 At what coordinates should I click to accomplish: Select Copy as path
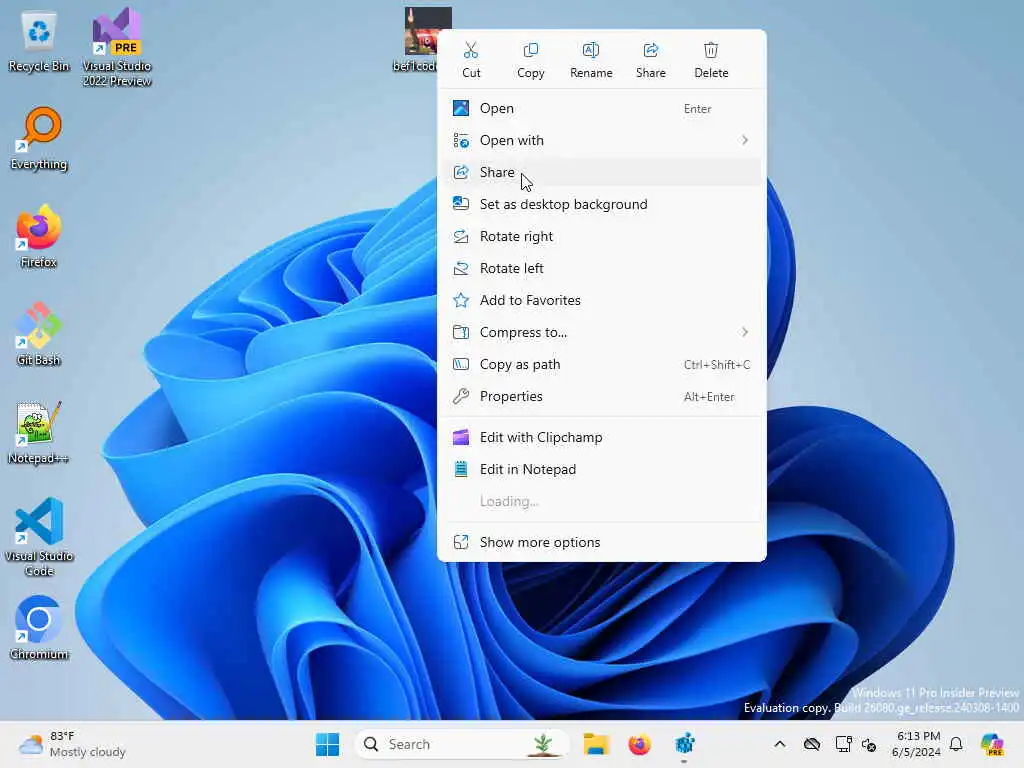[601, 364]
